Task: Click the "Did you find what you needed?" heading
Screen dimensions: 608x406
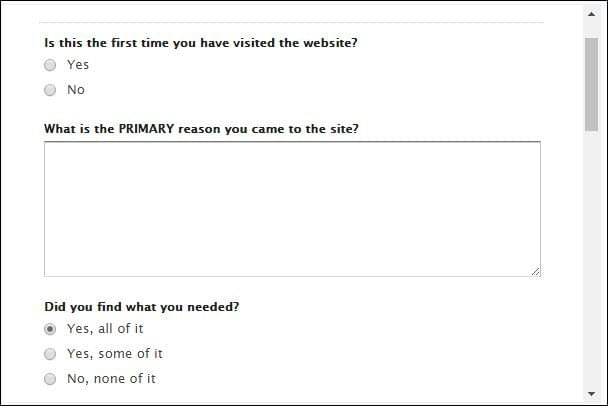Action: (x=142, y=307)
